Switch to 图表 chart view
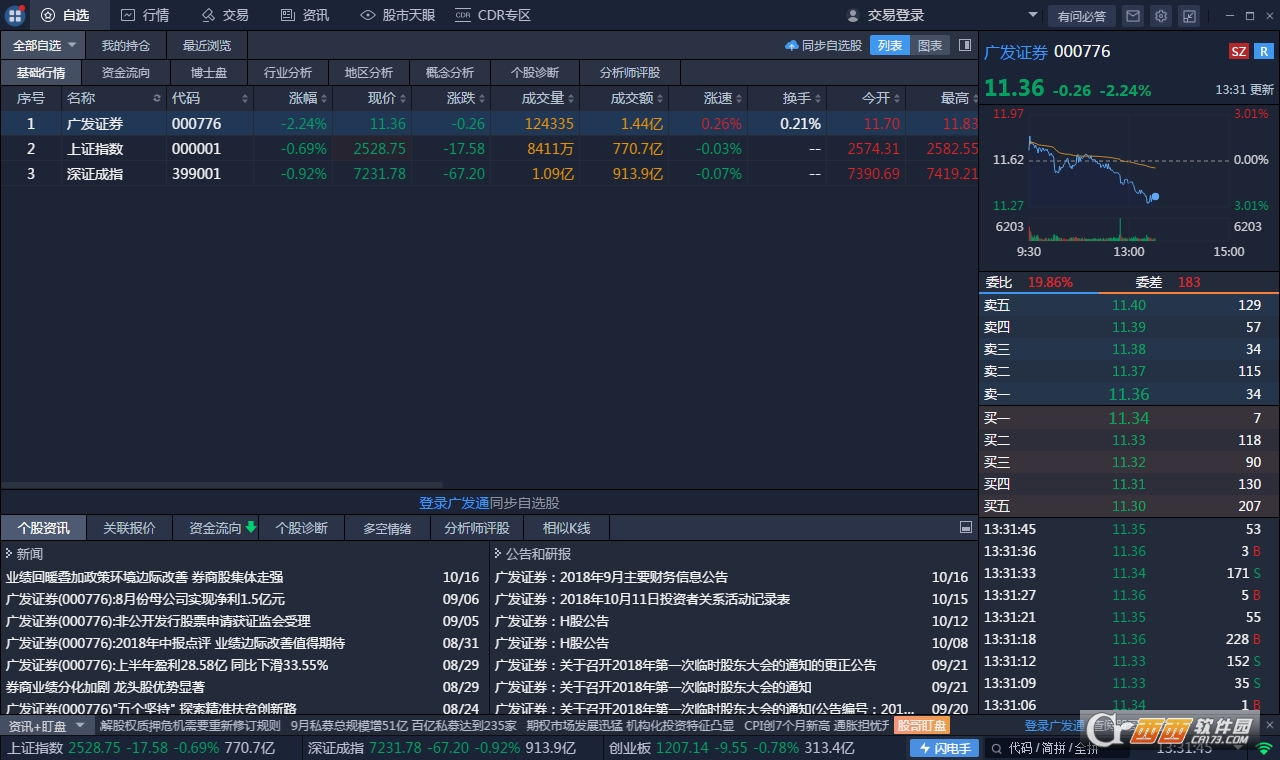Viewport: 1280px width, 760px height. click(930, 45)
